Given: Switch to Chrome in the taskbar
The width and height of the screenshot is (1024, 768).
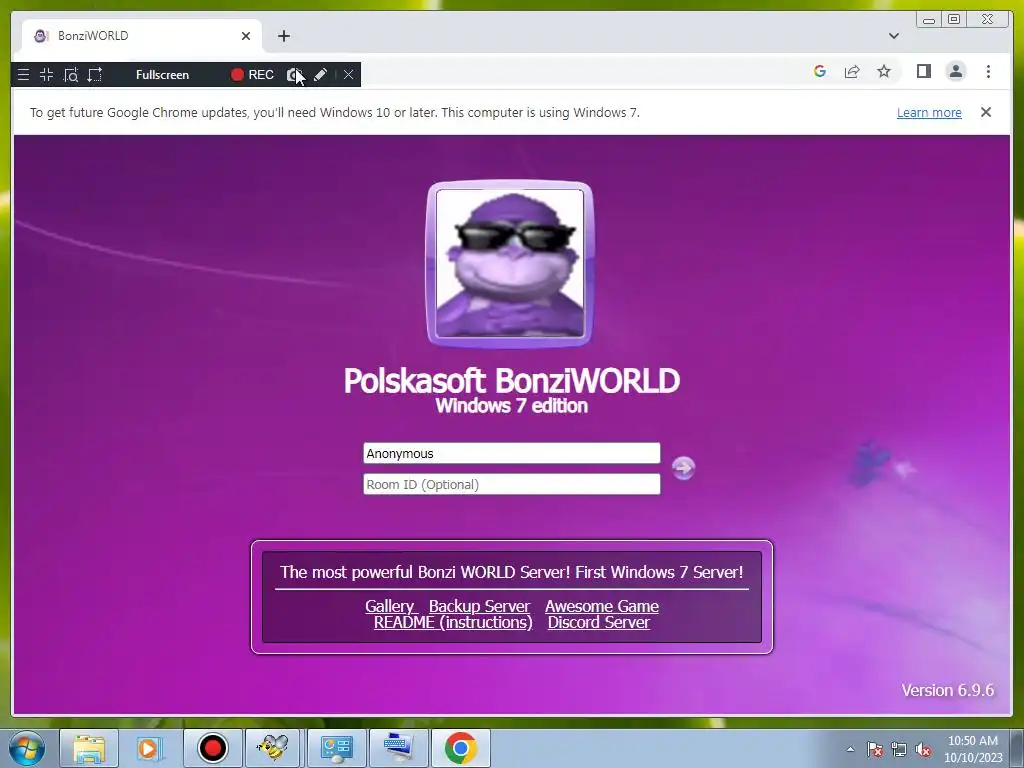Looking at the screenshot, I should pos(460,748).
